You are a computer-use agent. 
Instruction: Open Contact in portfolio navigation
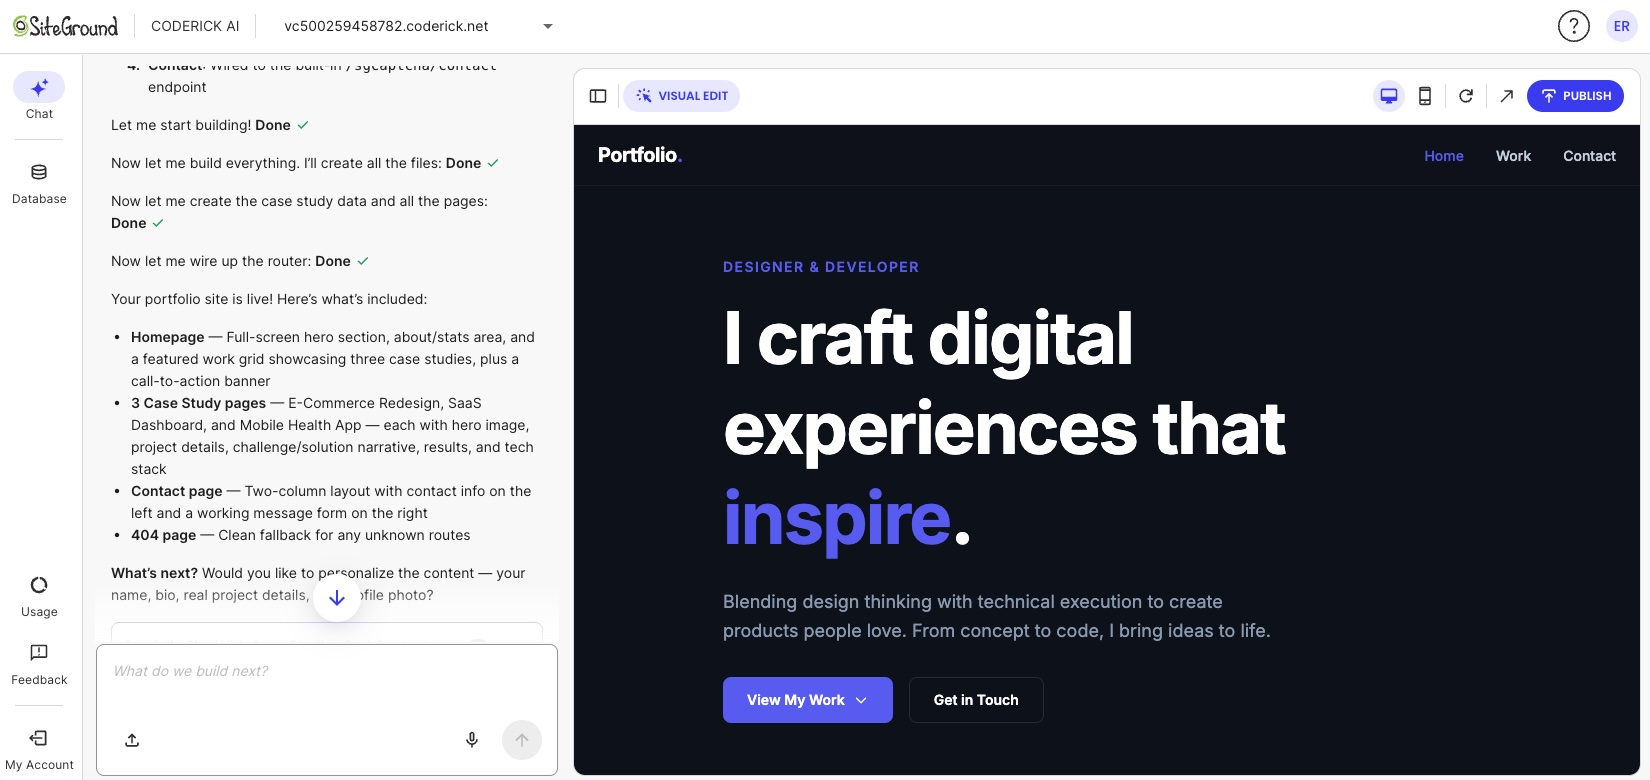(x=1589, y=156)
